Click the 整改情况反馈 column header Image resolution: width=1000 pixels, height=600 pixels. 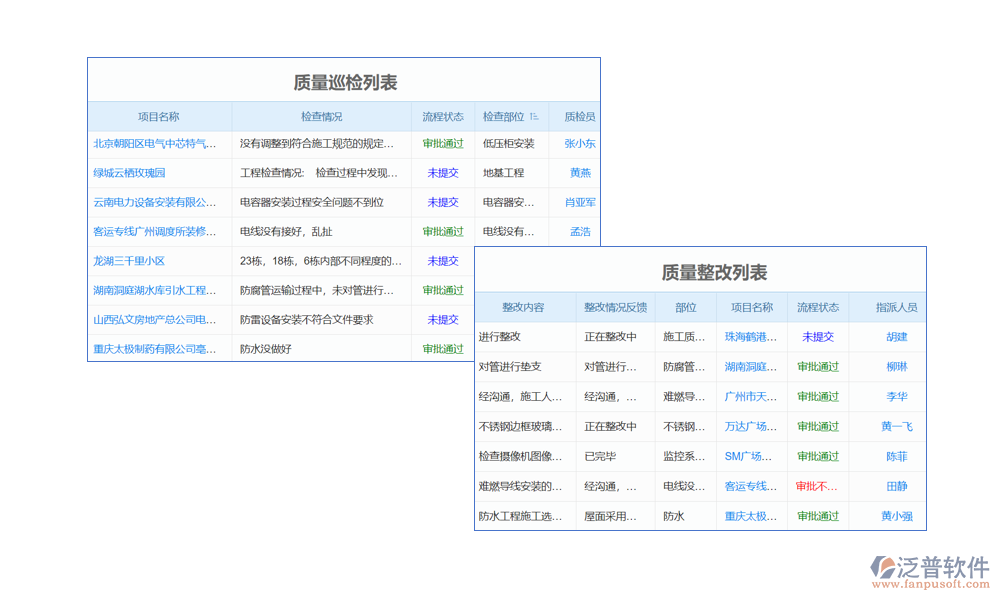pyautogui.click(x=615, y=308)
